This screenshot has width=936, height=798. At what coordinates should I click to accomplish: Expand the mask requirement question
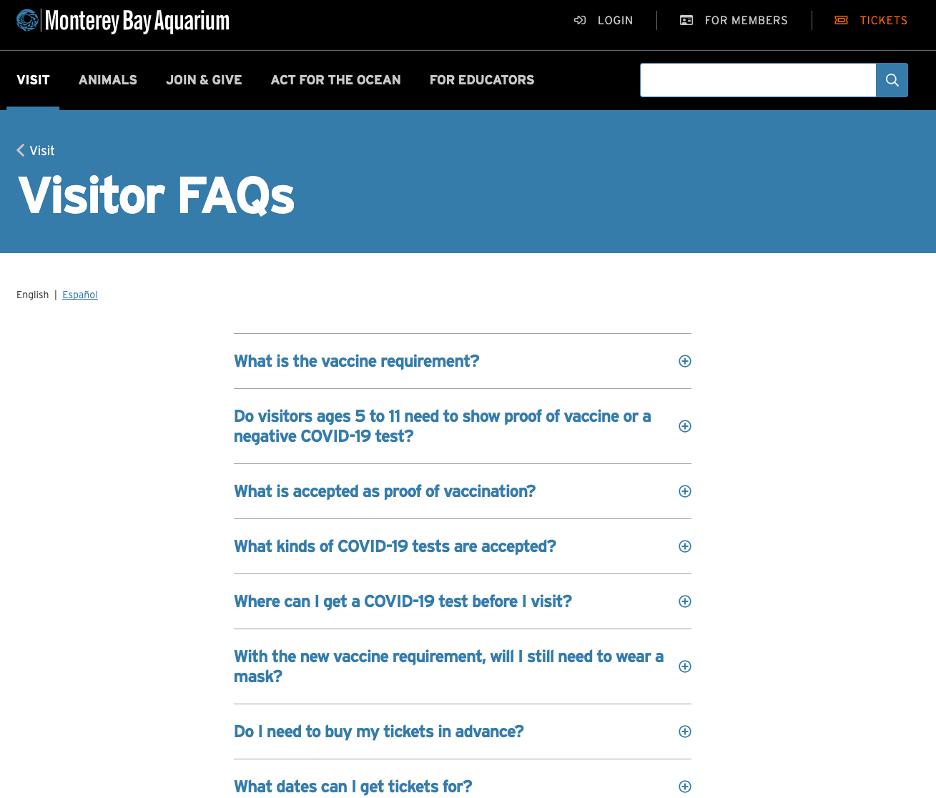448,666
